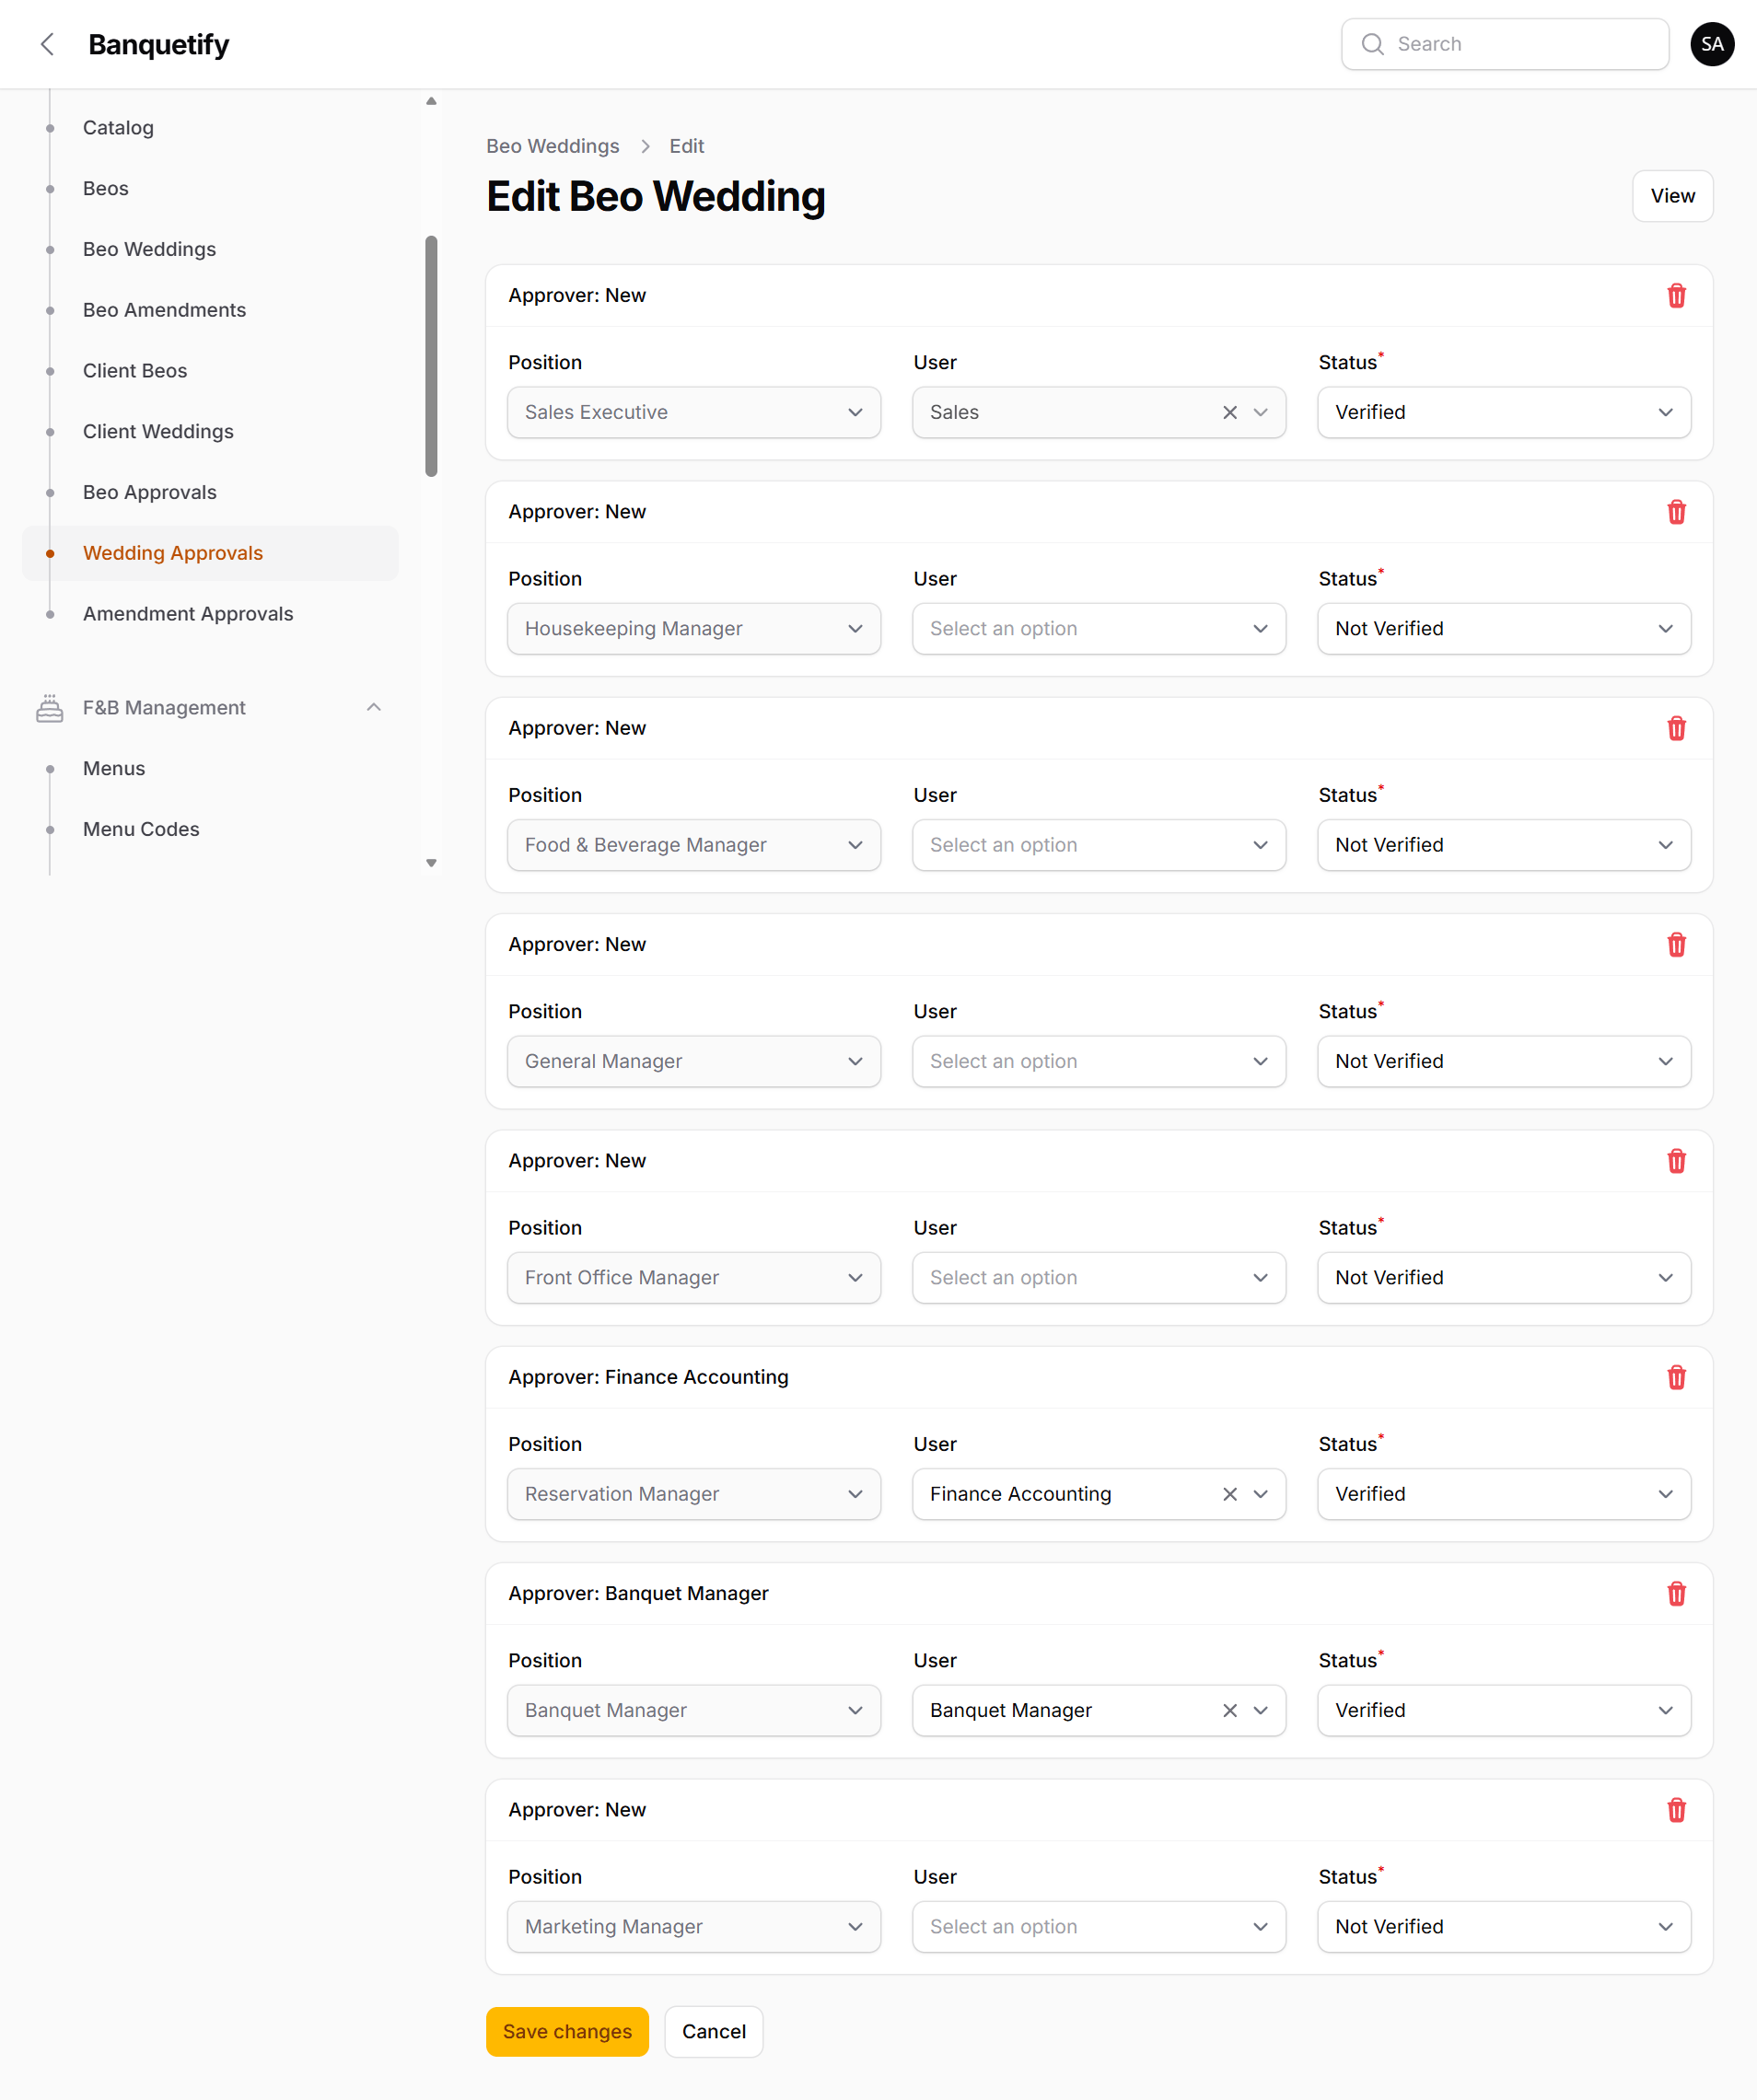Viewport: 1757px width, 2100px height.
Task: Open the General Manager position dropdown
Action: [694, 1061]
